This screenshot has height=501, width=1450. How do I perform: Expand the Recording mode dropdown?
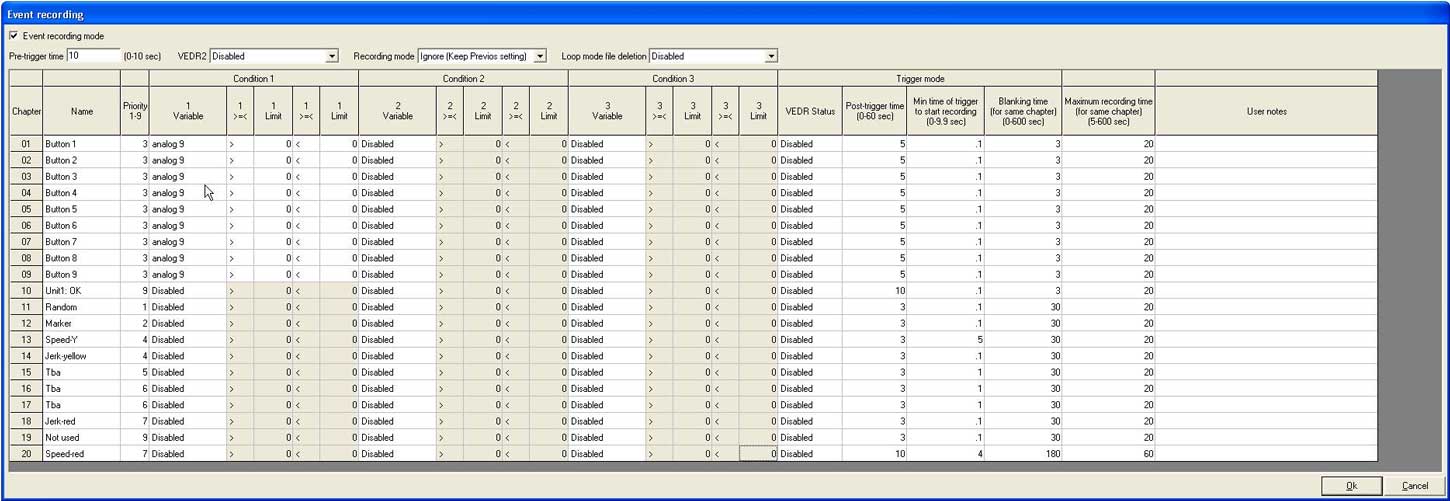click(x=540, y=57)
